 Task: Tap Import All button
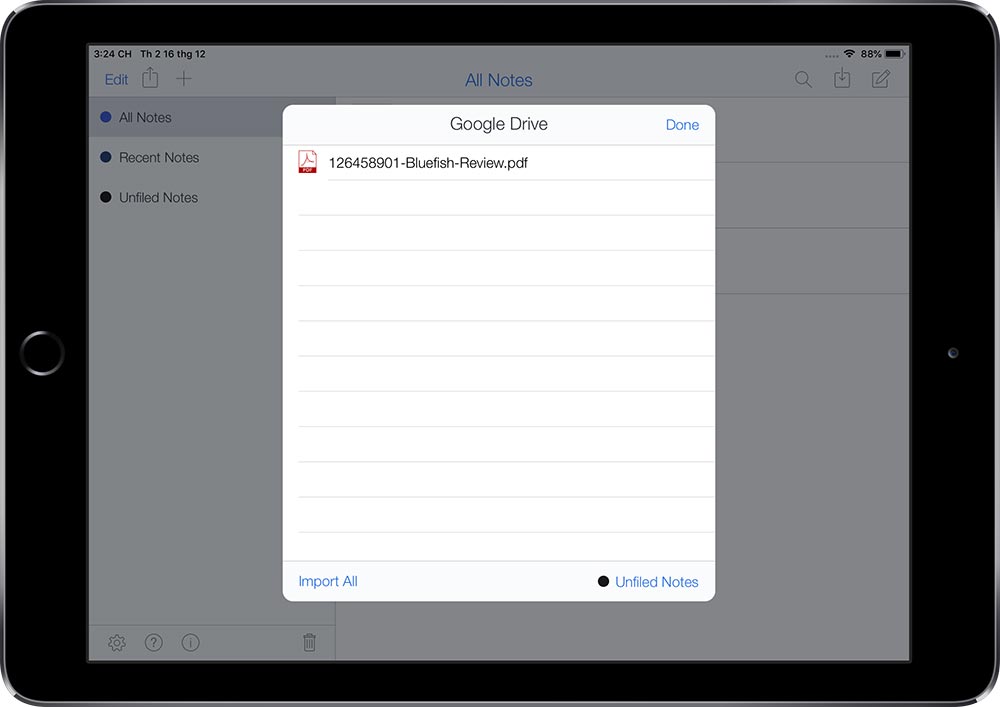click(x=328, y=581)
